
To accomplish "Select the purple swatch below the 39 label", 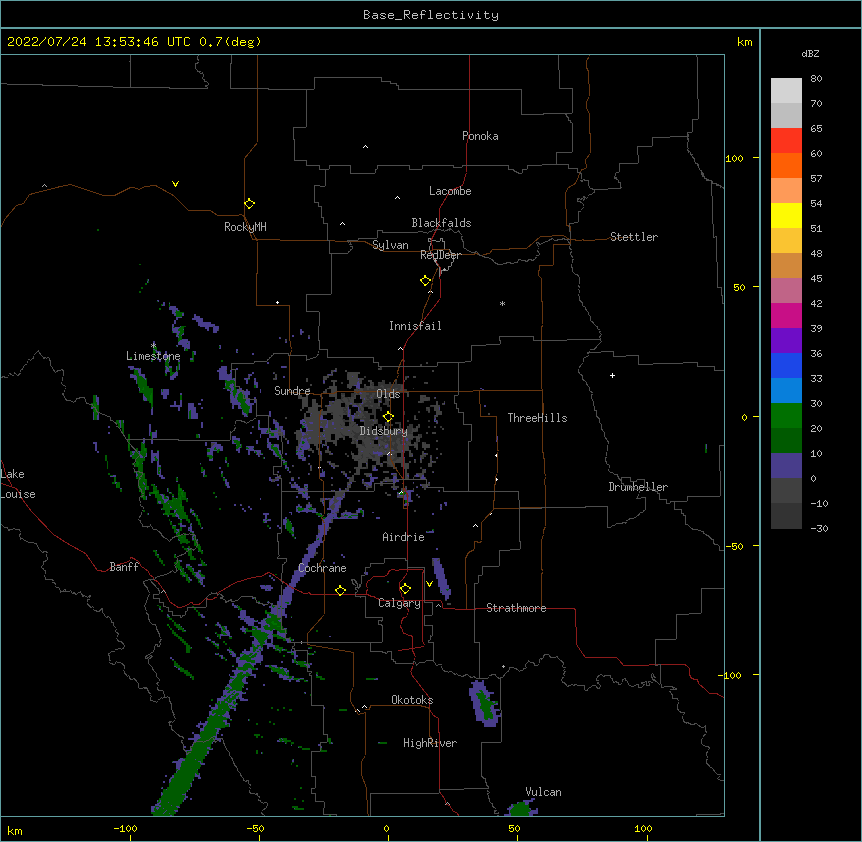I will pos(786,341).
